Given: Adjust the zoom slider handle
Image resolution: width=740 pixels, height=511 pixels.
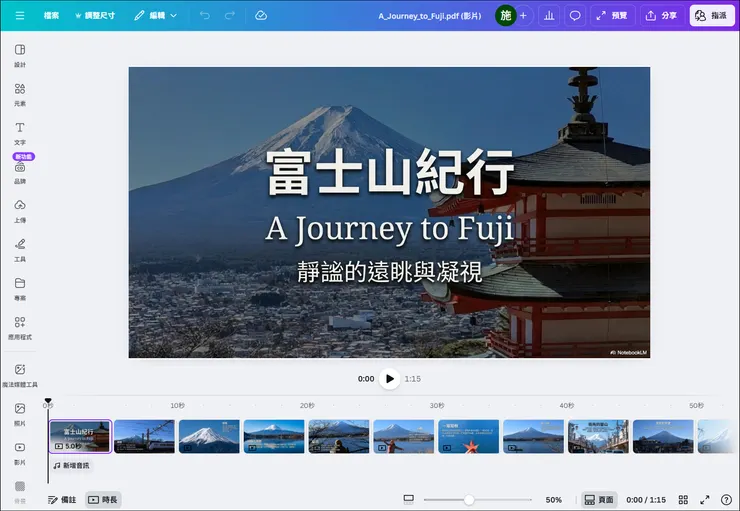Looking at the screenshot, I should [x=469, y=500].
